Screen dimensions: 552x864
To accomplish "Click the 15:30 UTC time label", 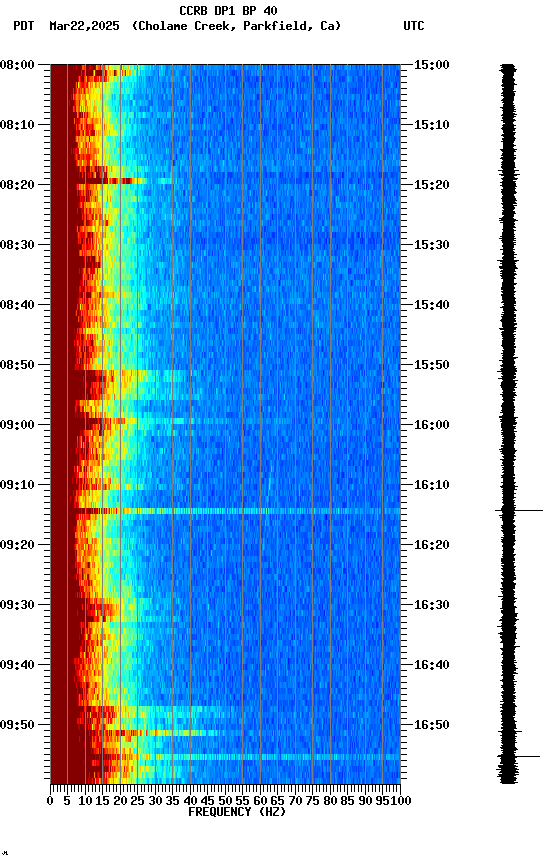I will [432, 245].
